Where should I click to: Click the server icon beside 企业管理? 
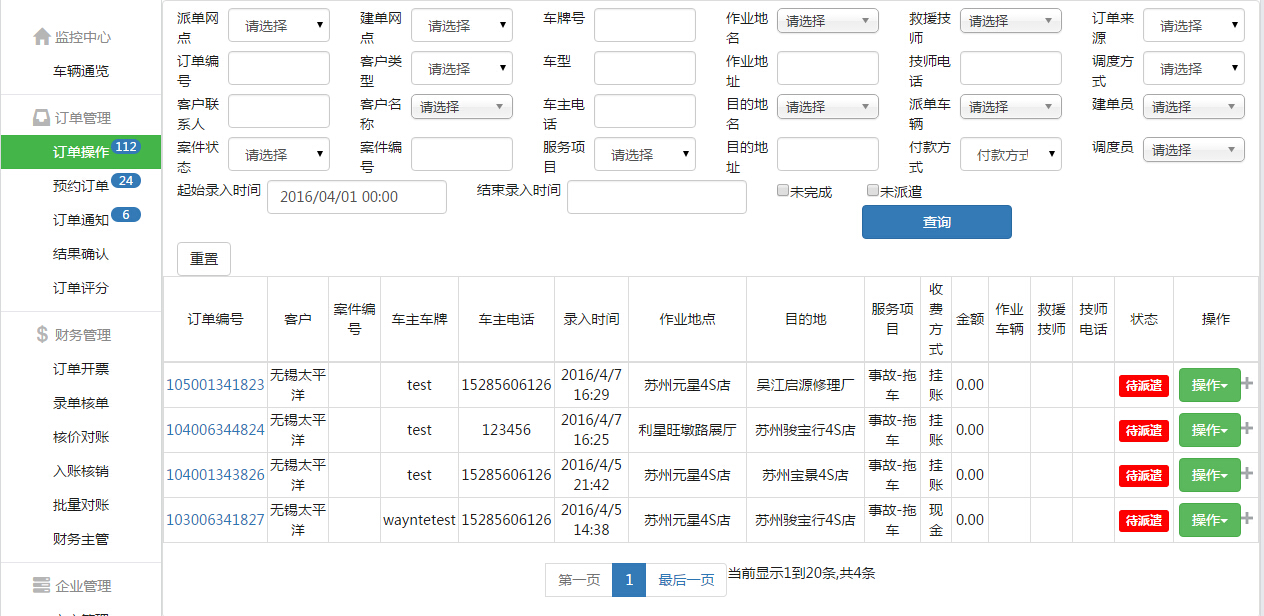pyautogui.click(x=41, y=586)
